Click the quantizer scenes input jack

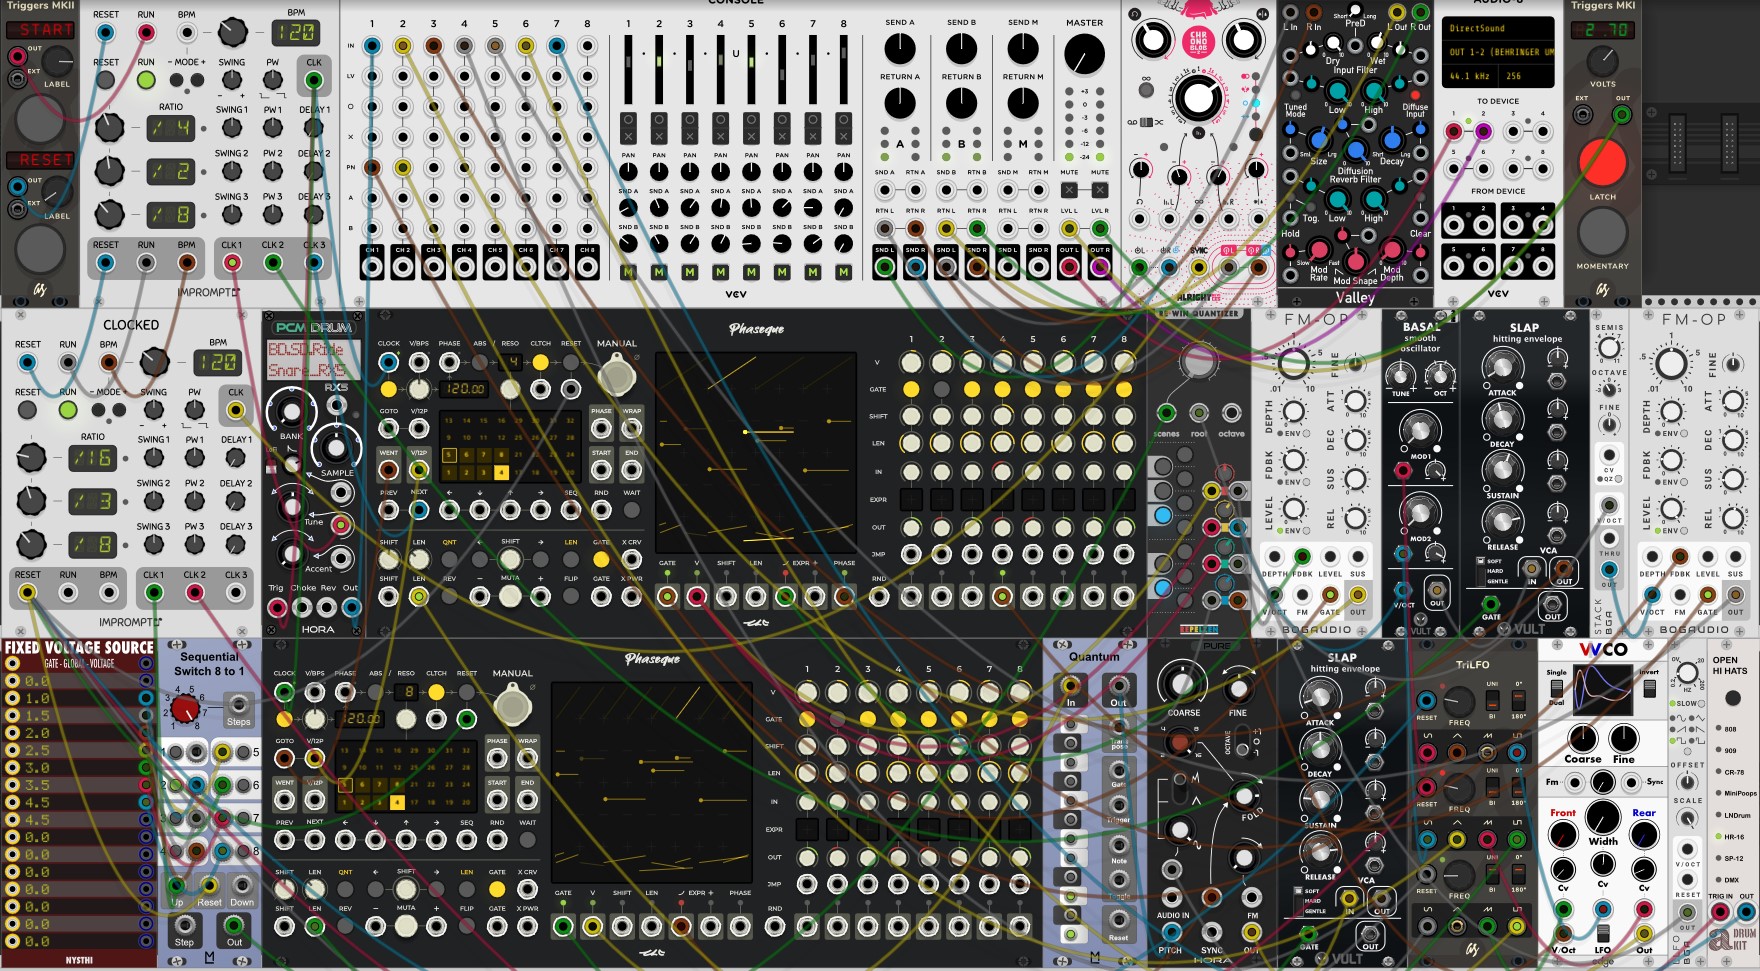tap(1166, 413)
